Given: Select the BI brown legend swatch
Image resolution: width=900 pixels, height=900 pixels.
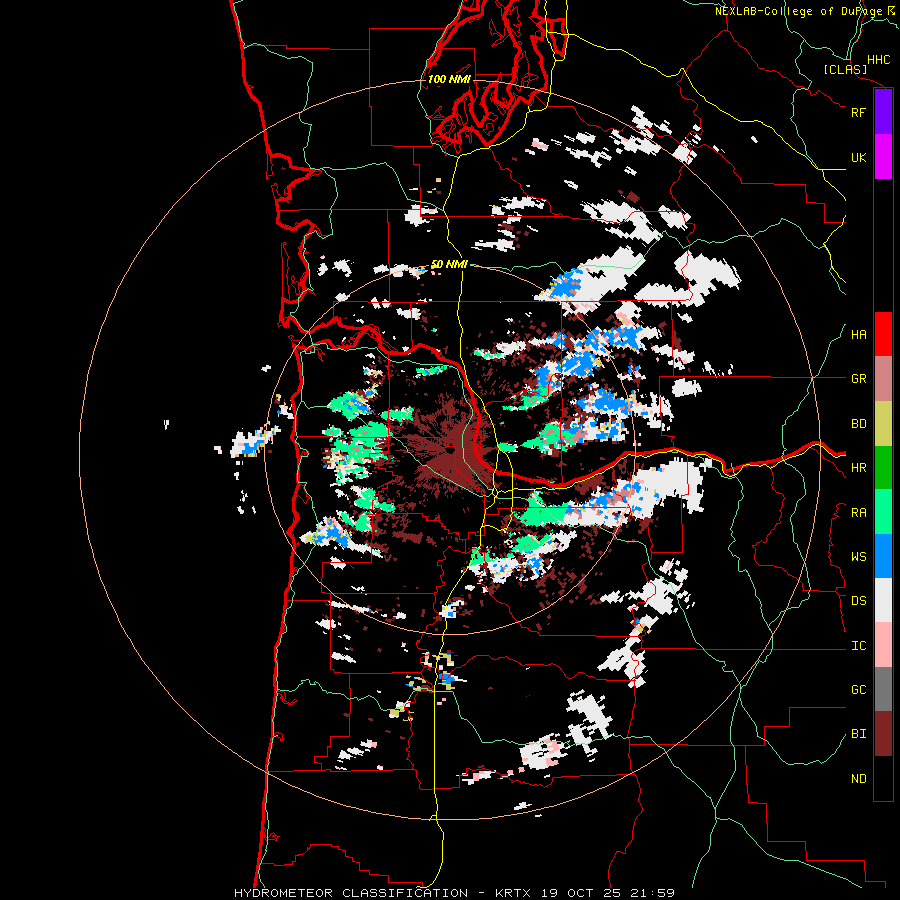Looking at the screenshot, I should pos(883,734).
